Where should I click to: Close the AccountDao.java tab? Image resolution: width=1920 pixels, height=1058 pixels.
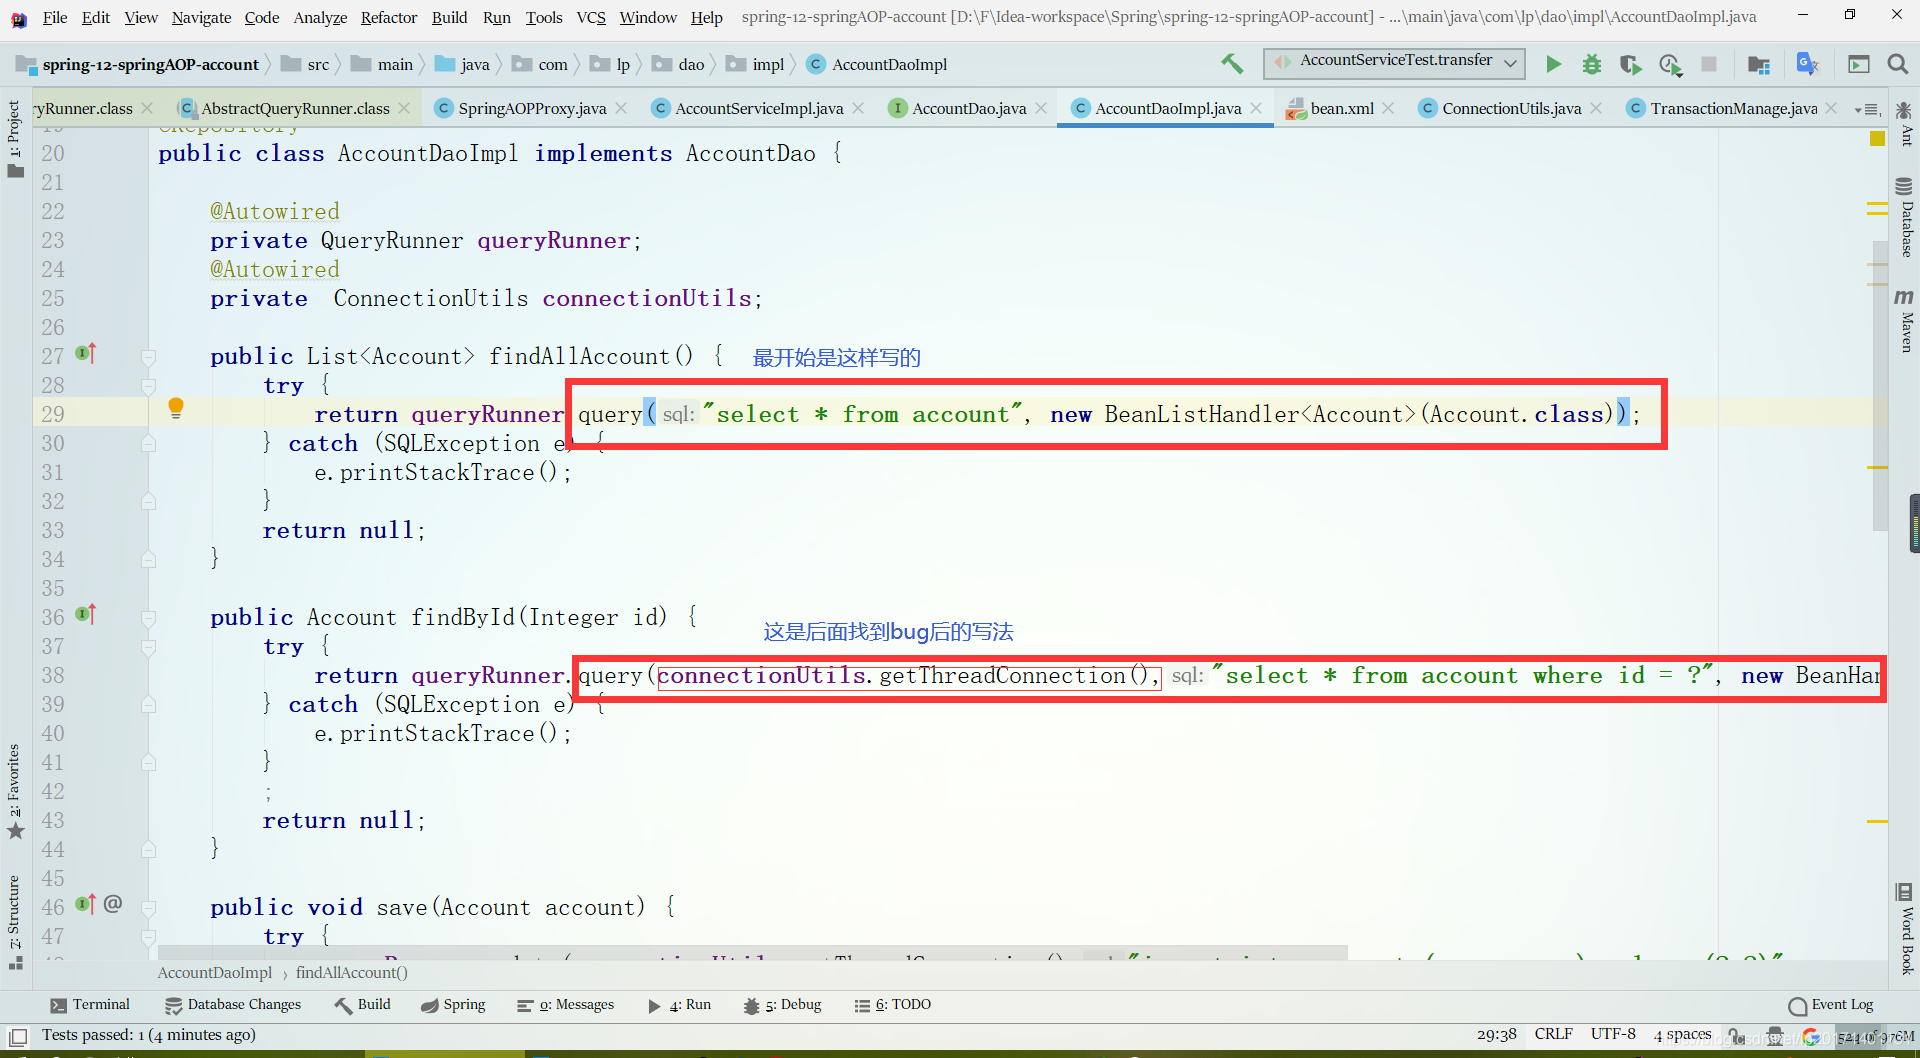pos(1041,108)
